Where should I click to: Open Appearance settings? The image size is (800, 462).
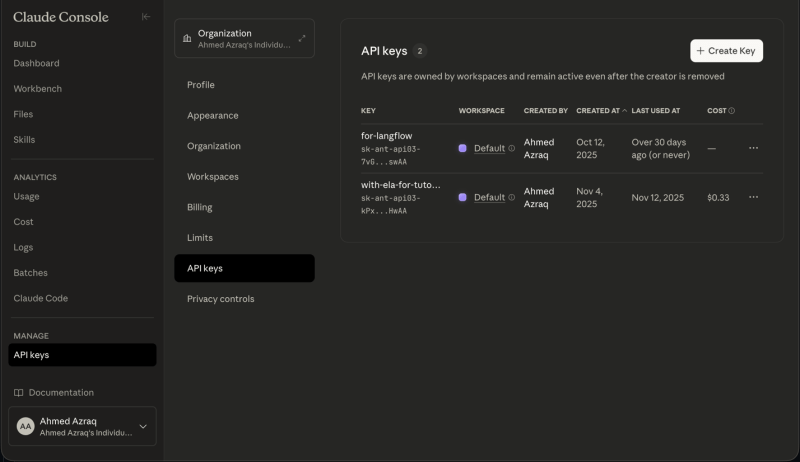pos(213,115)
